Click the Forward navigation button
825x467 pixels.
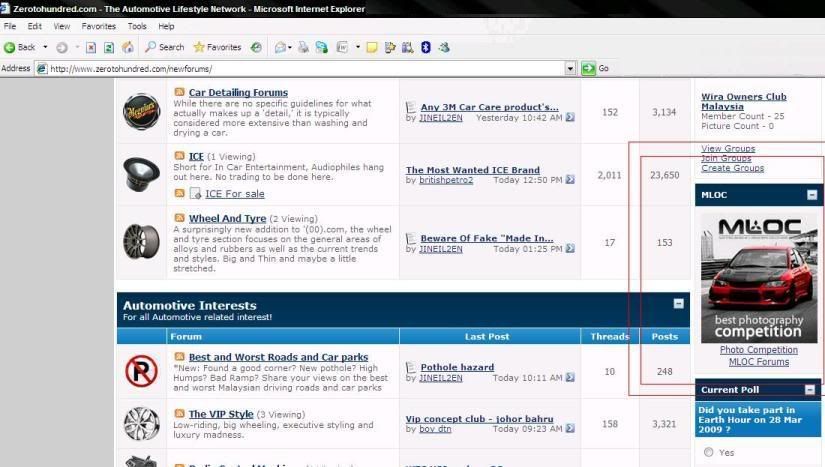[x=62, y=48]
